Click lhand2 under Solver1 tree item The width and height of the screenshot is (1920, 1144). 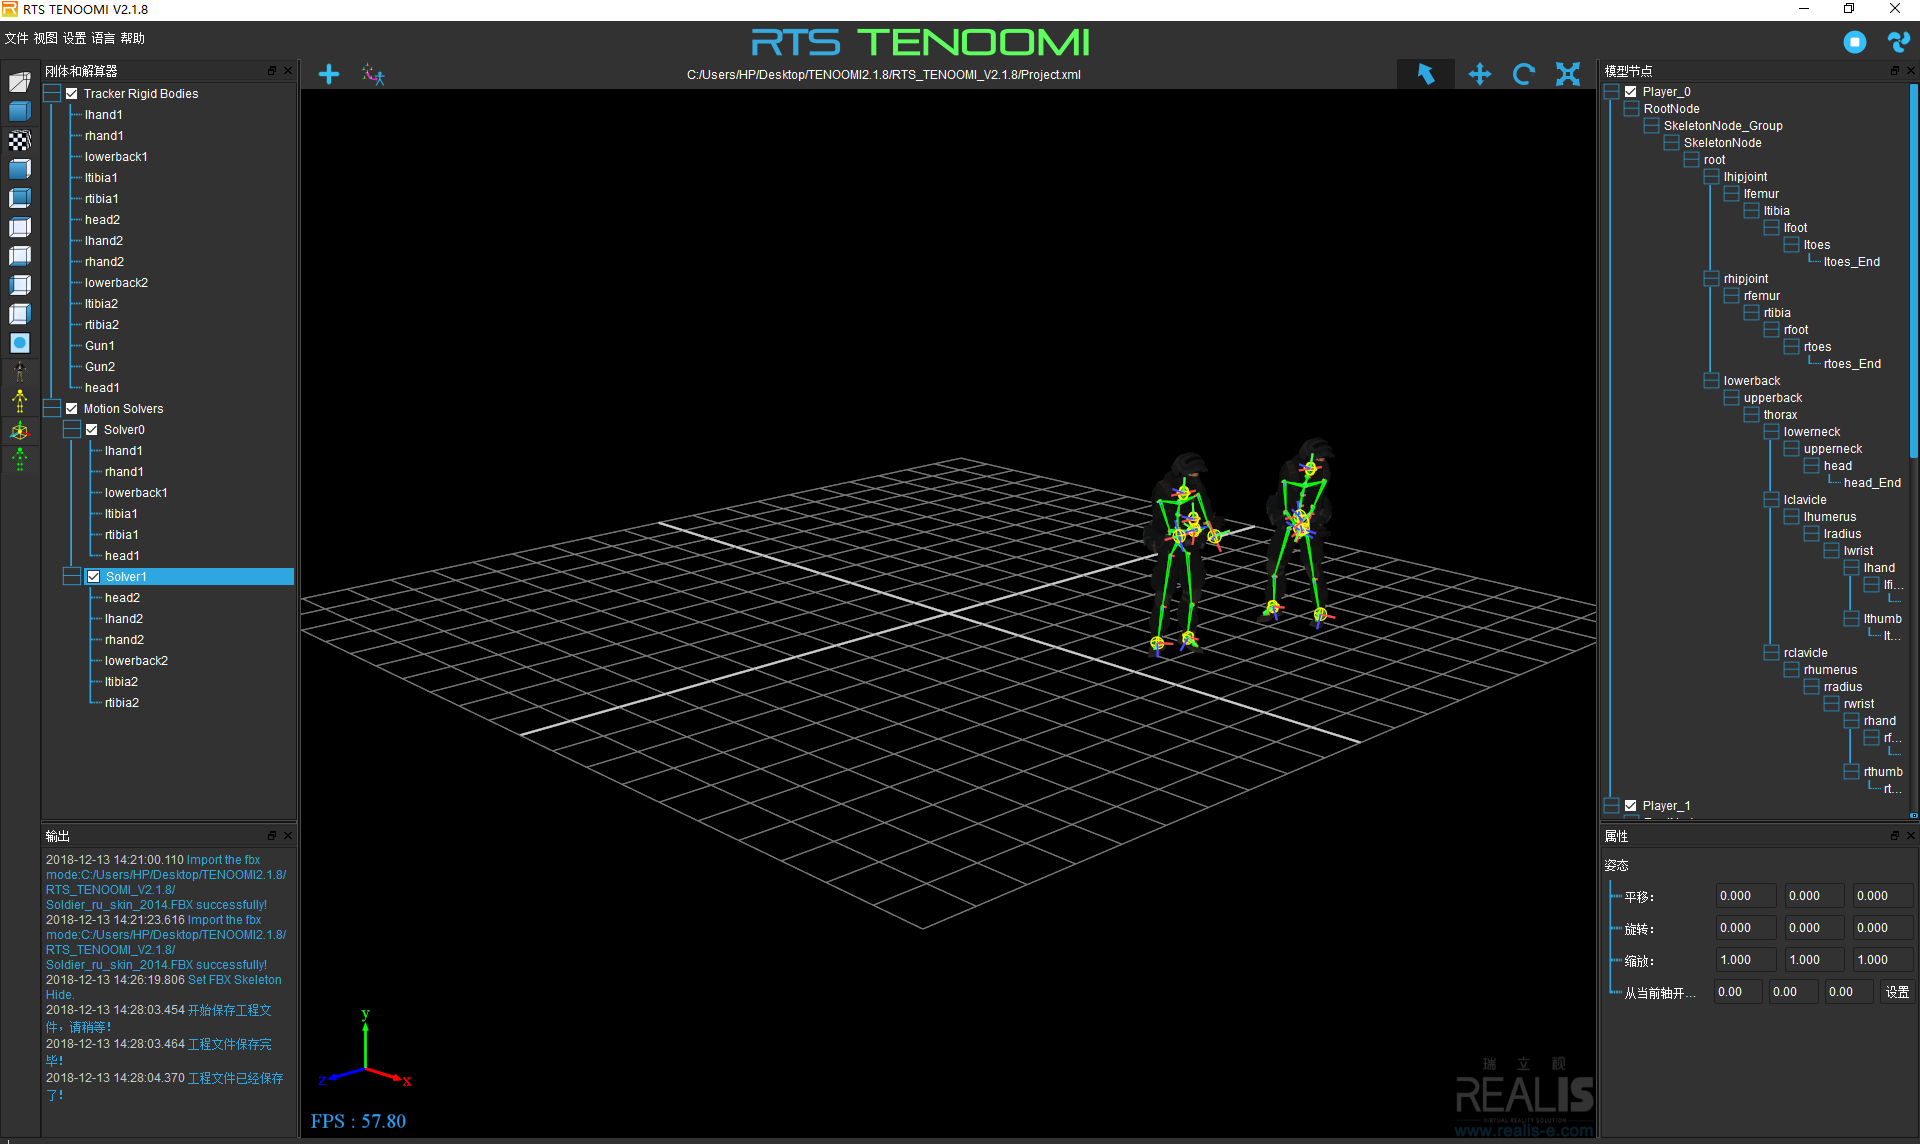123,618
